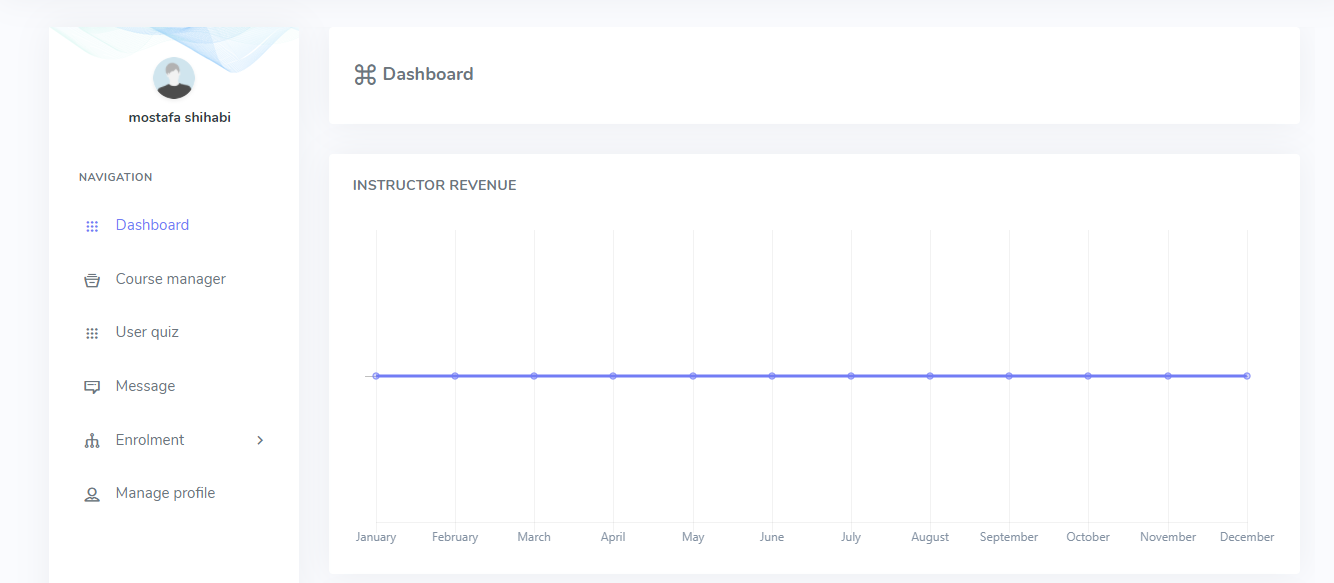The height and width of the screenshot is (583, 1334).
Task: Click the March revenue data point
Action: pos(534,376)
